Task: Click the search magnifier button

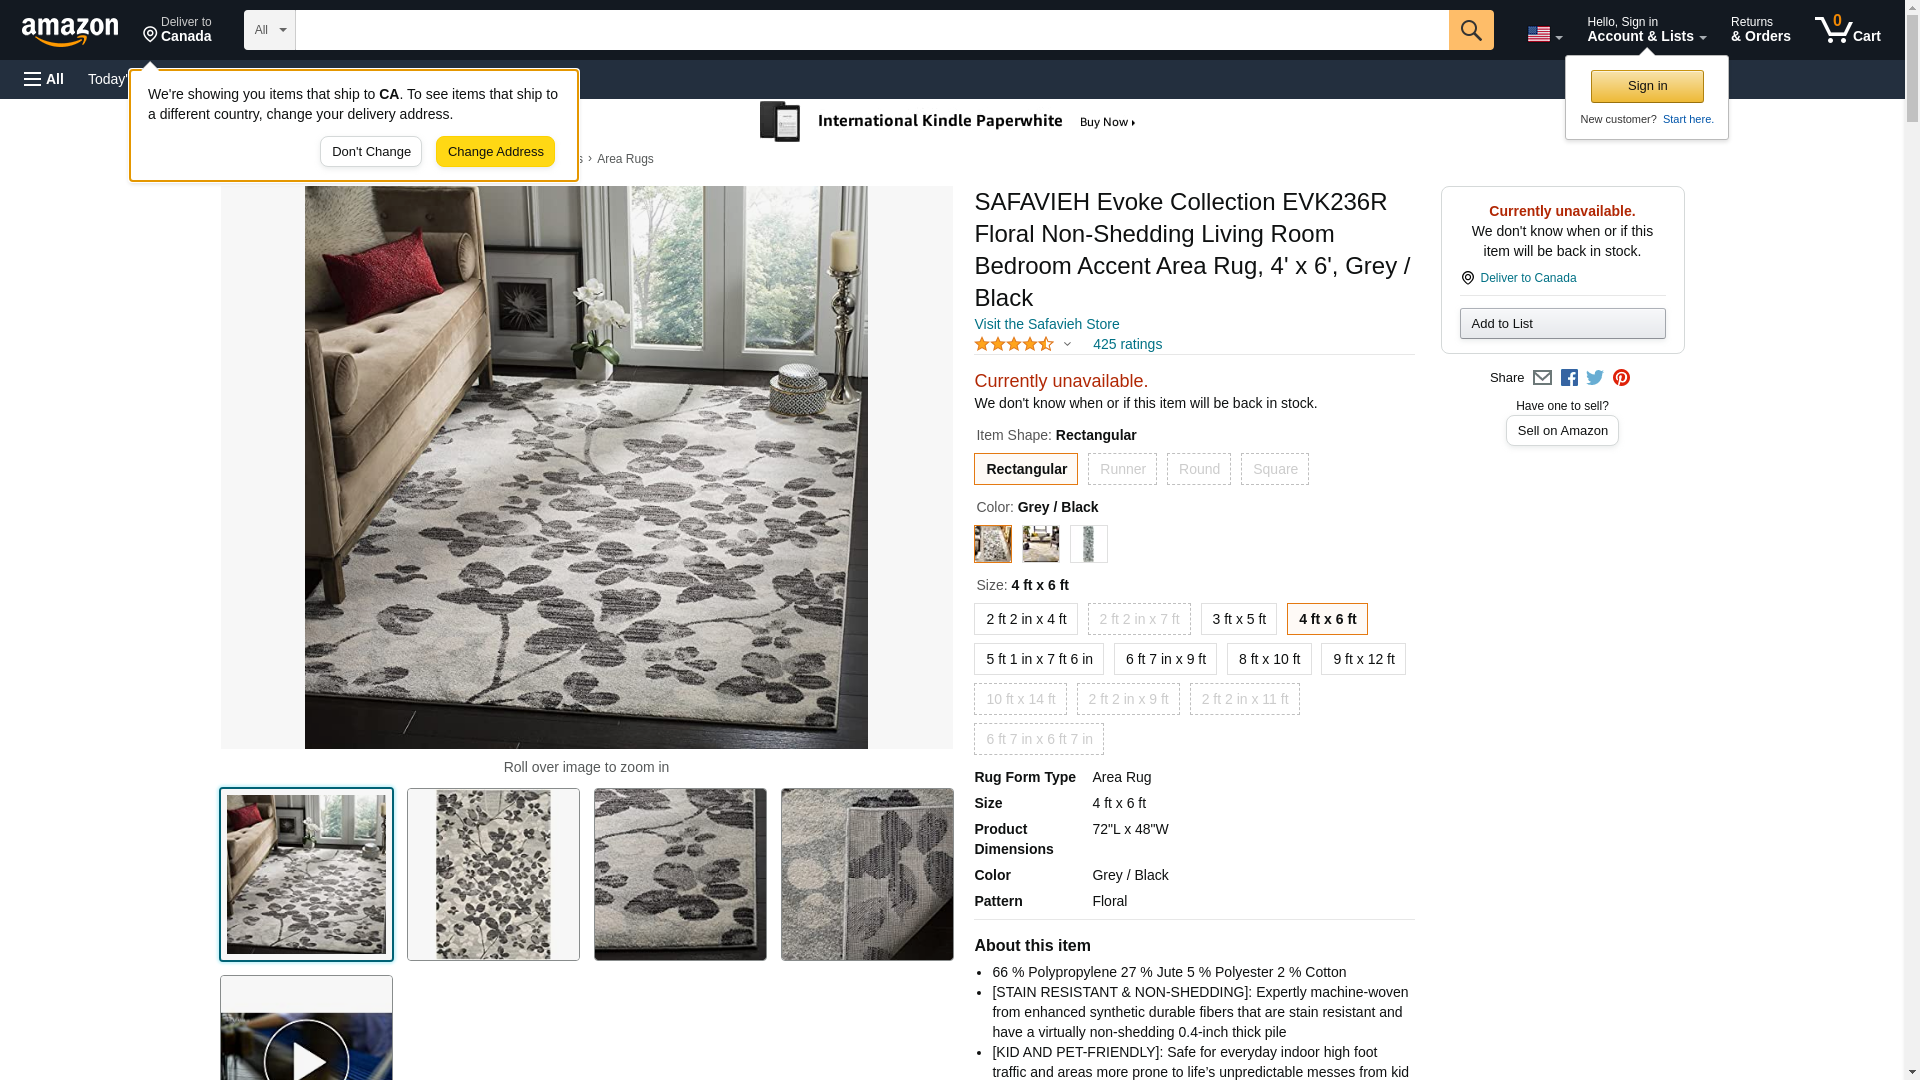Action: click(x=1470, y=30)
